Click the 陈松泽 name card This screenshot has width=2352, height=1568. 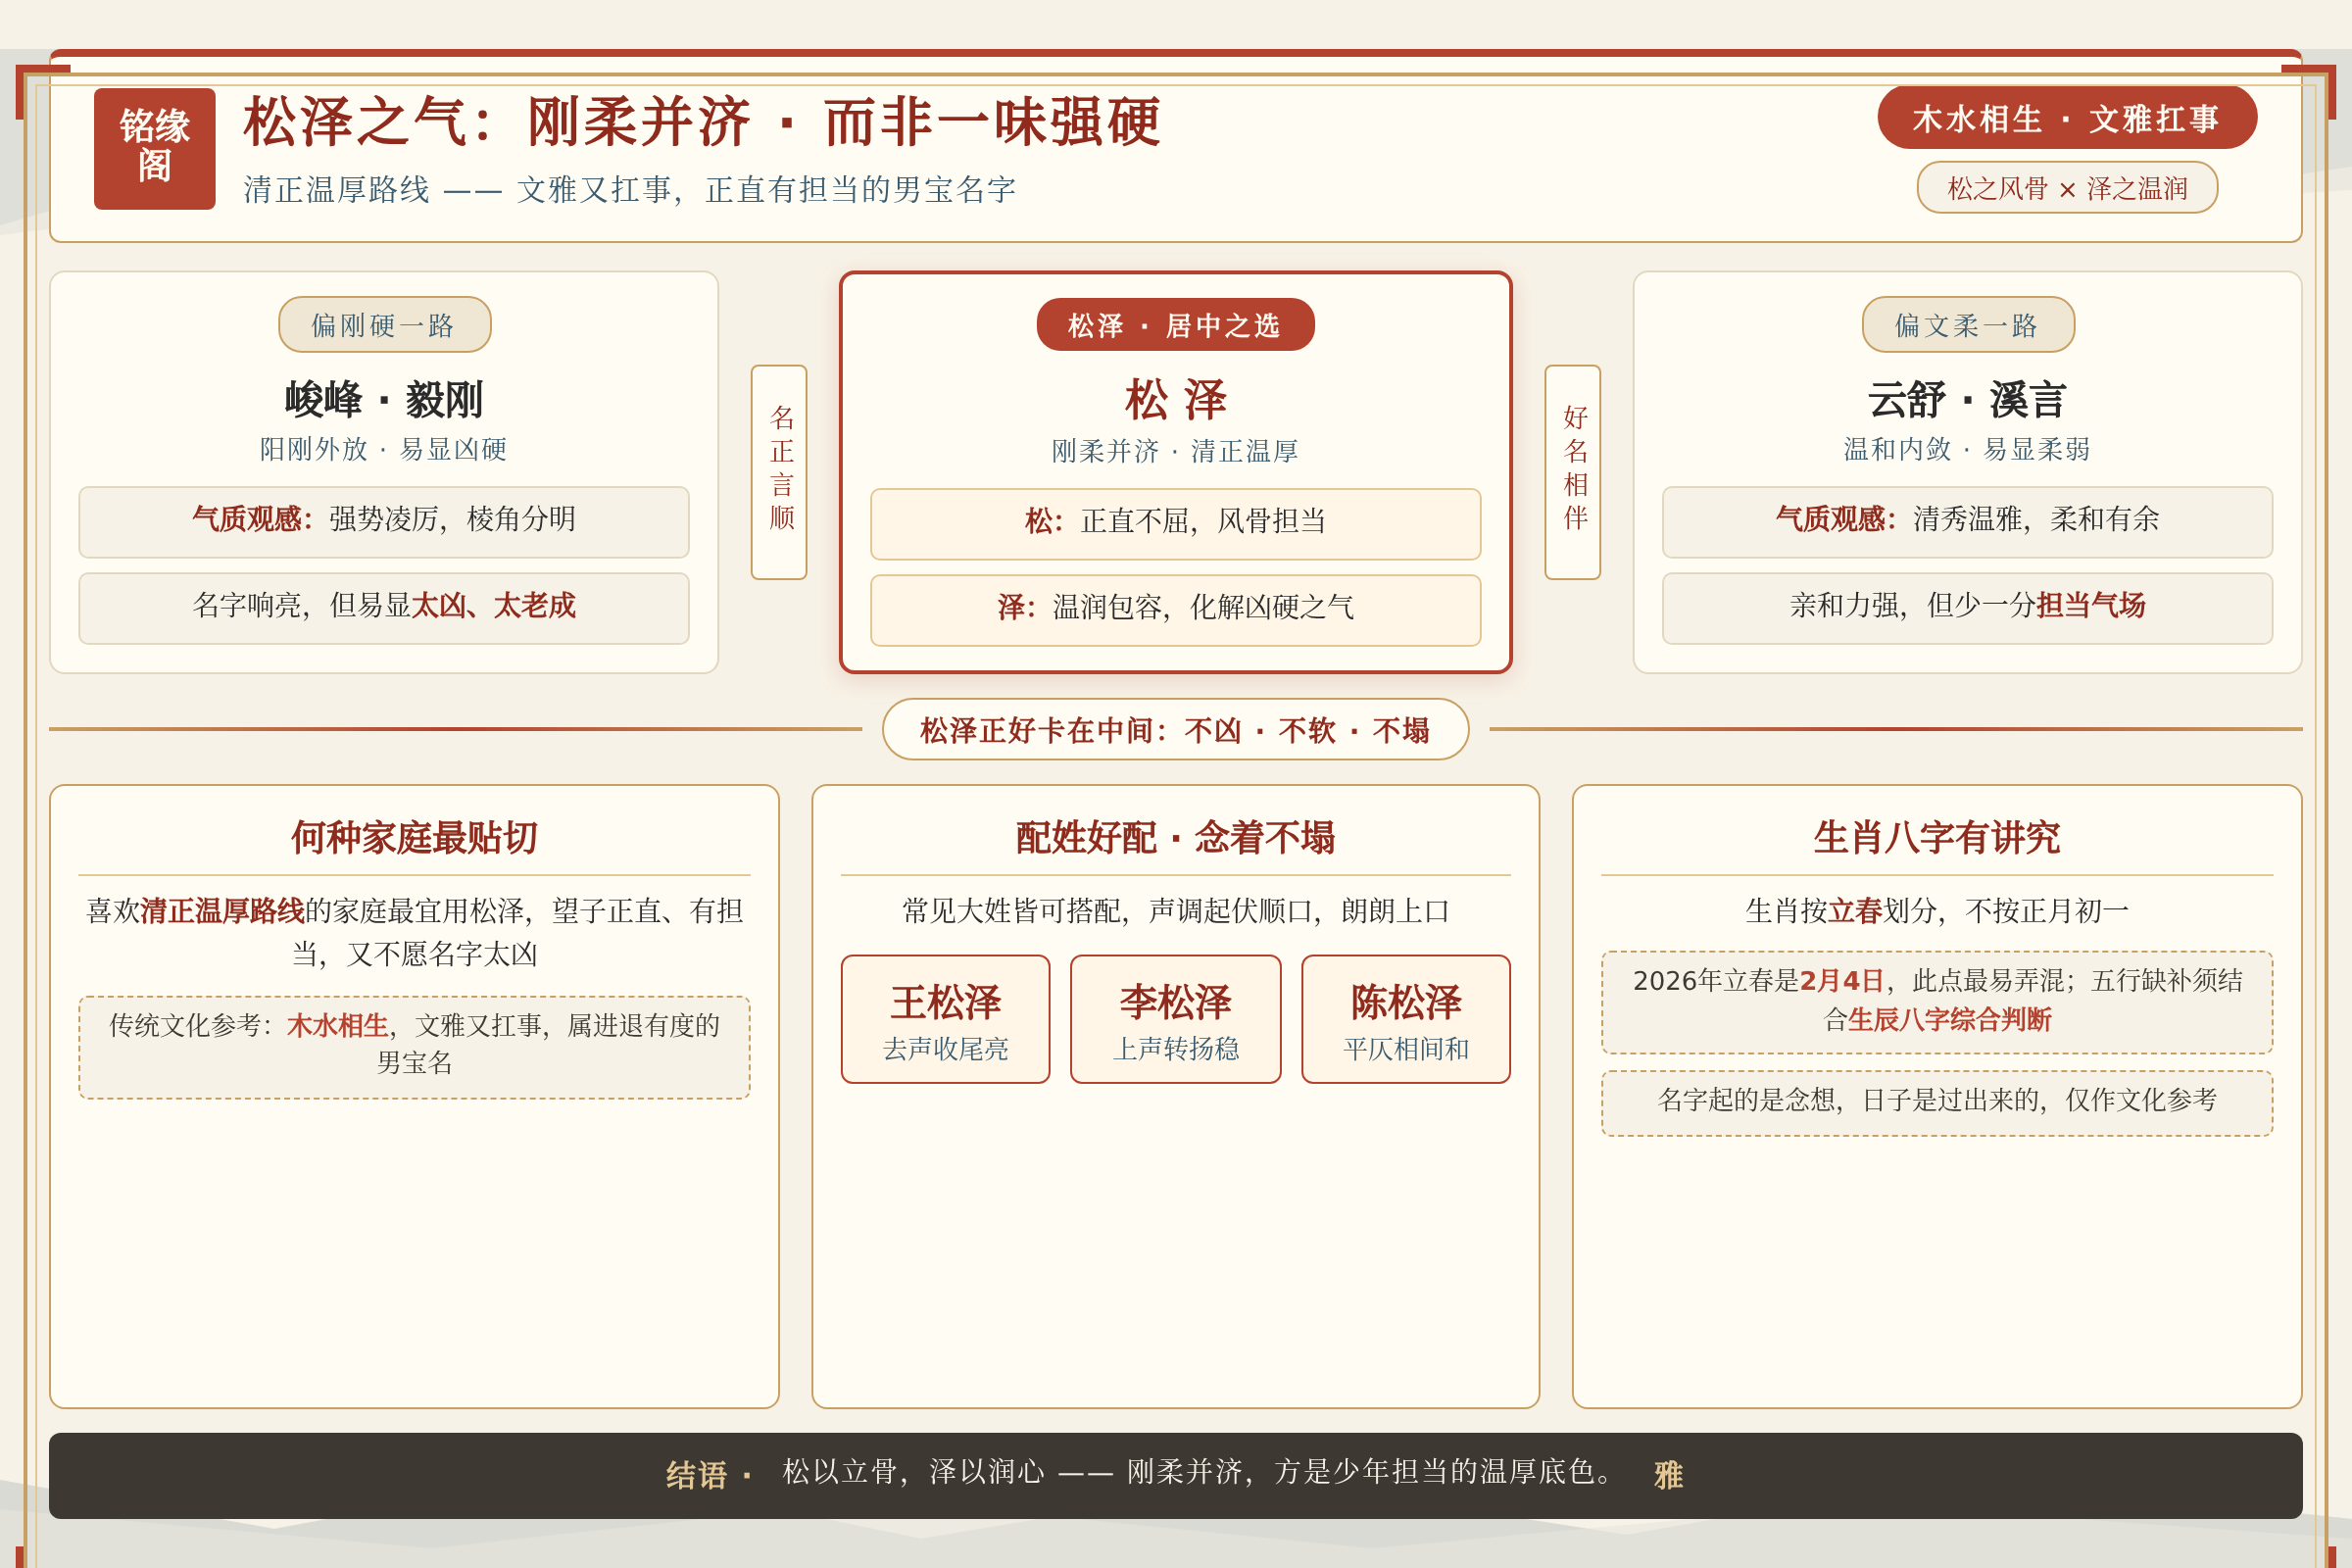pos(1405,1018)
